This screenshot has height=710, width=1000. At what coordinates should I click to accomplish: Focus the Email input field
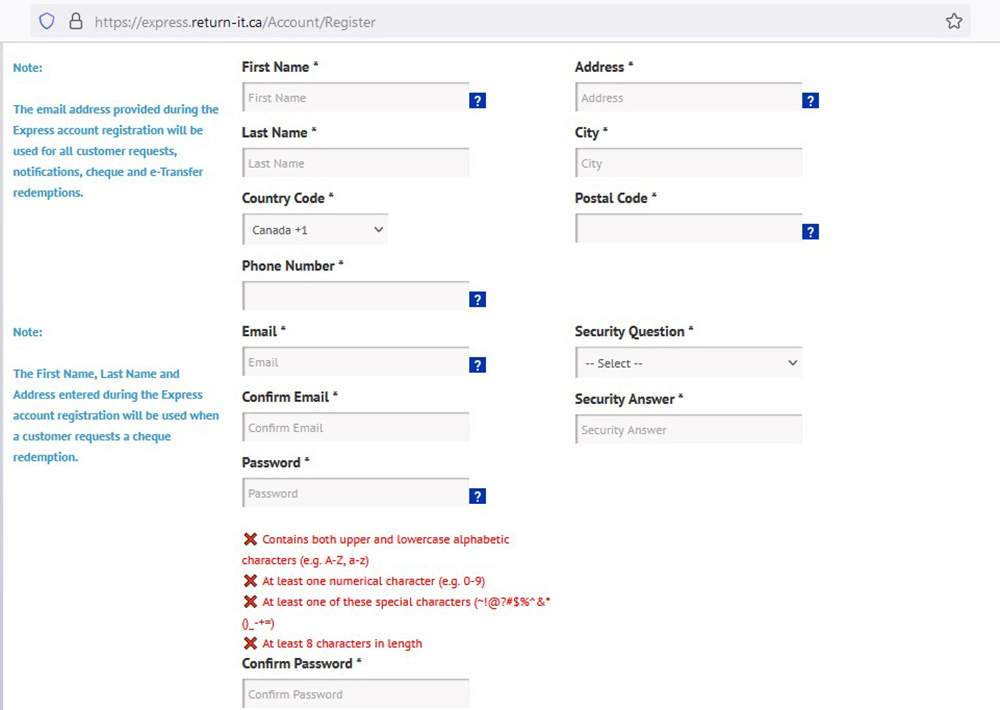pyautogui.click(x=356, y=362)
